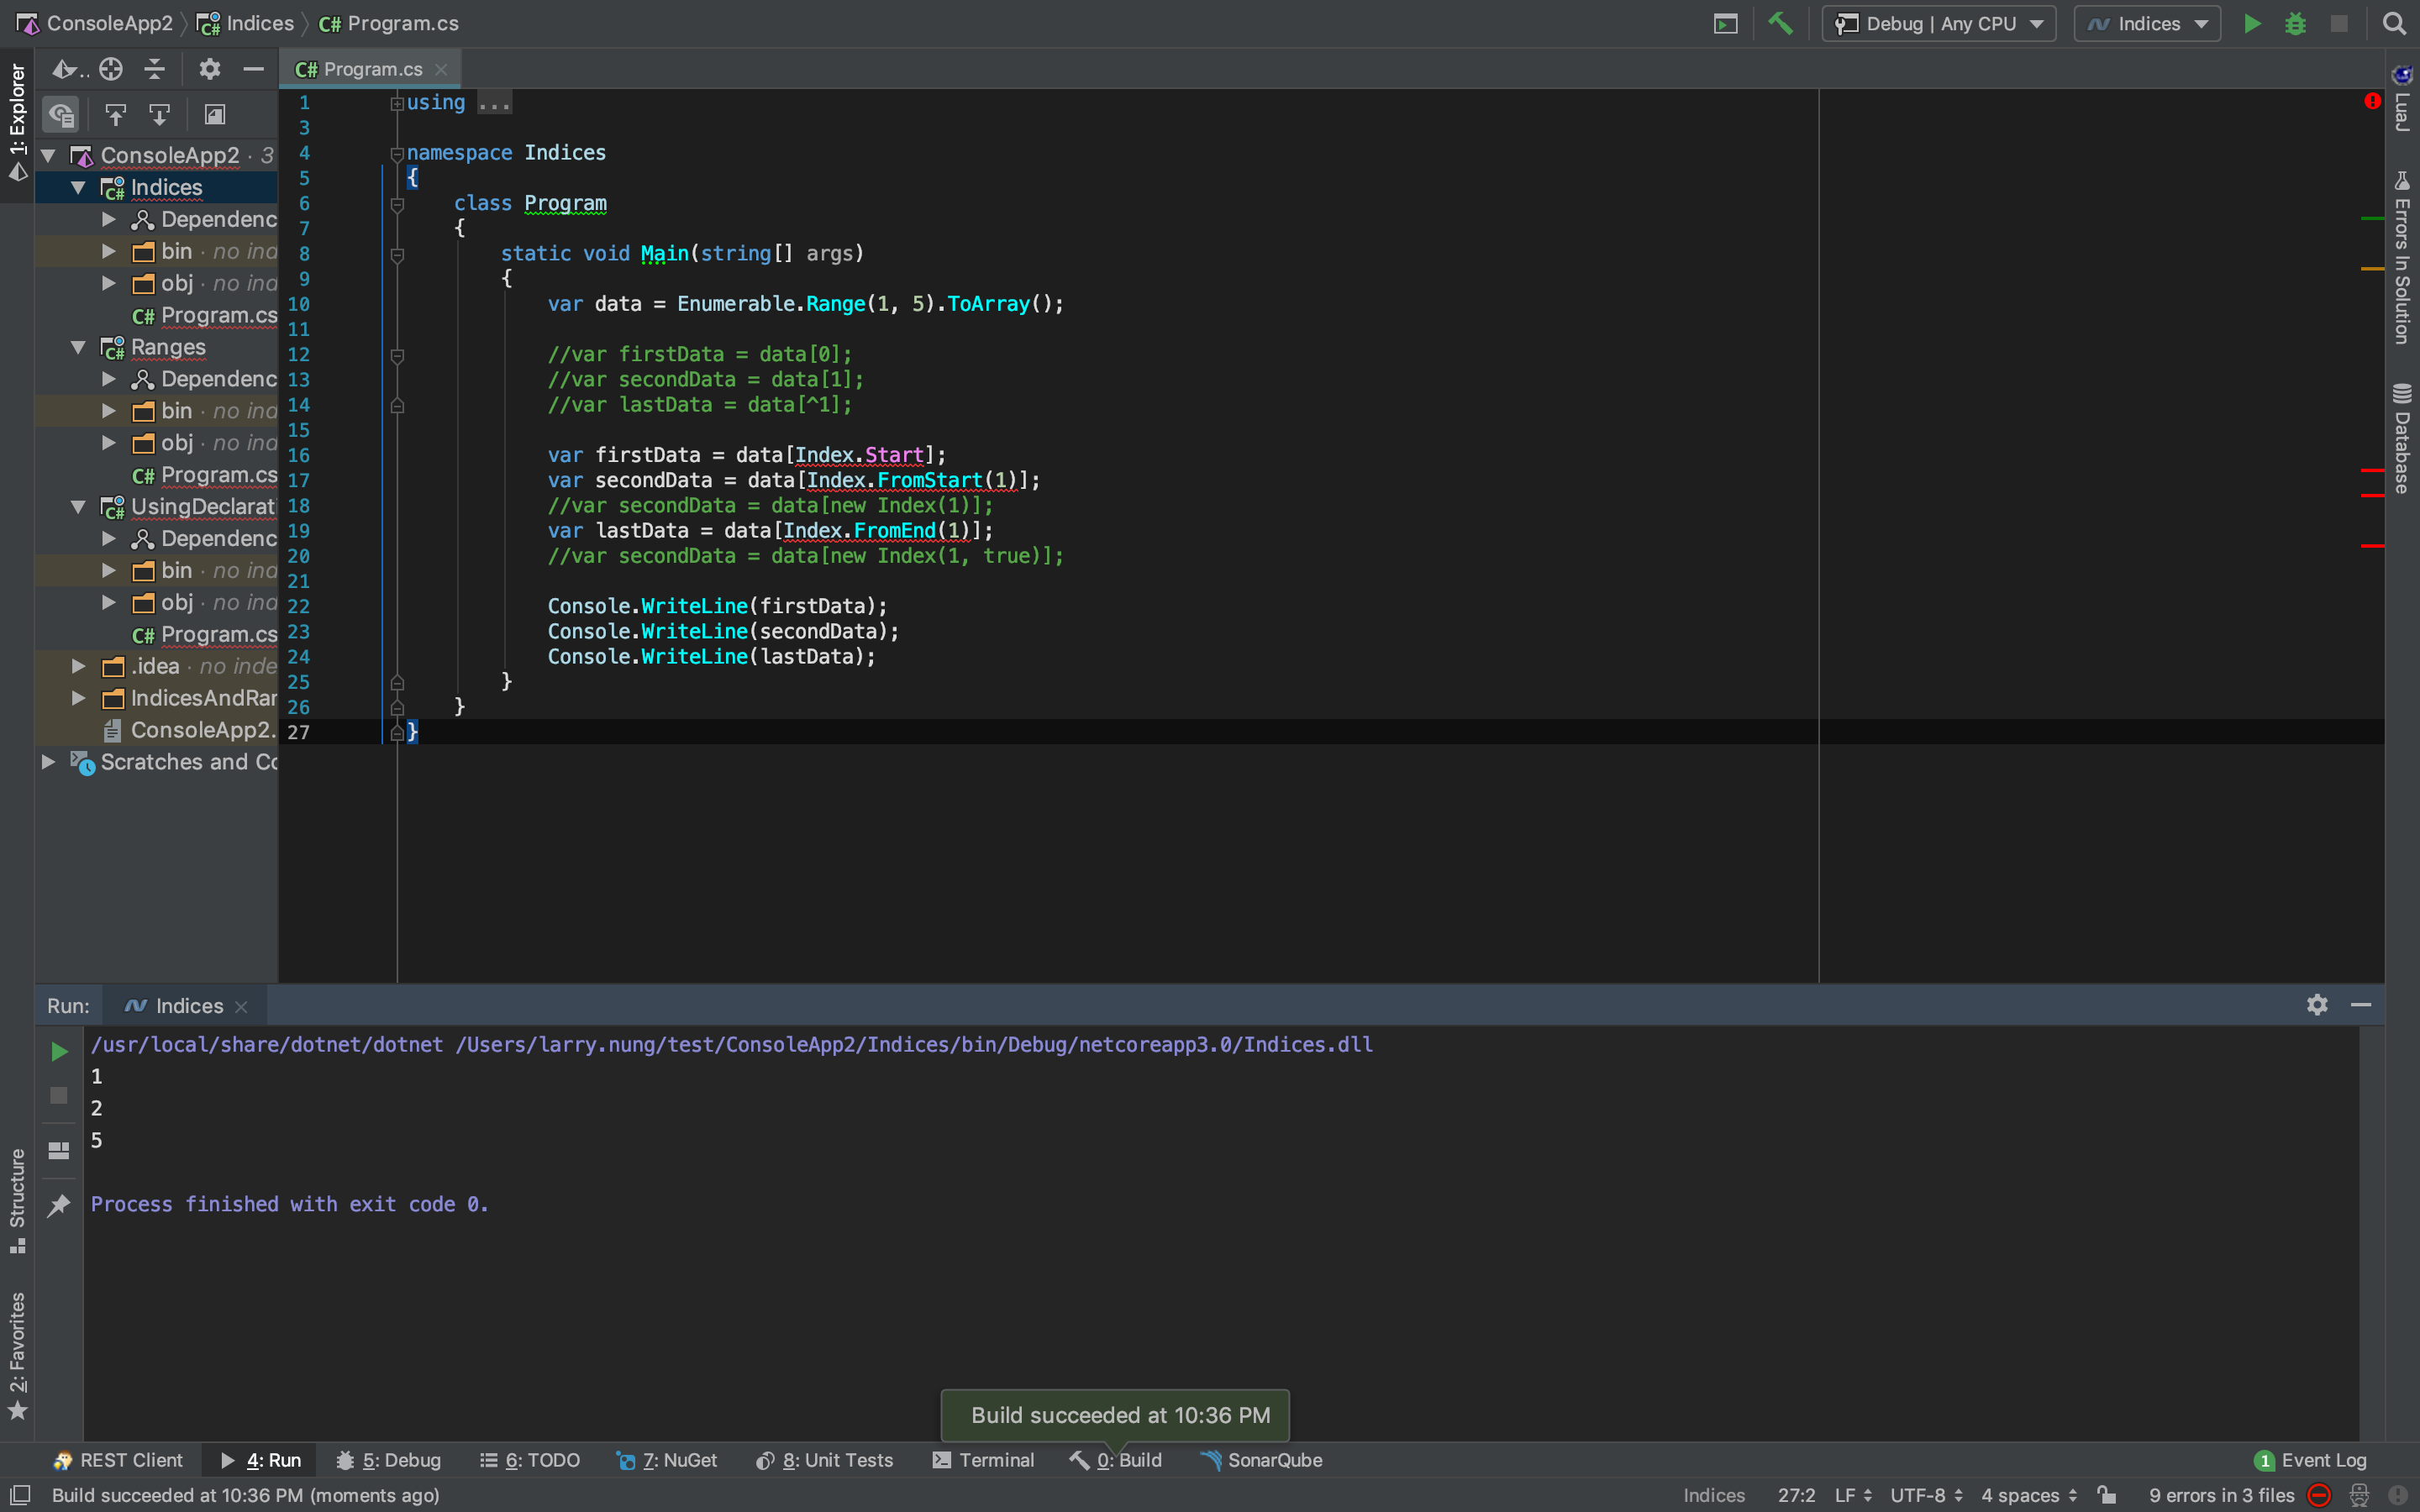The image size is (2420, 1512).
Task: Open Run panel settings gear
Action: [2317, 1005]
